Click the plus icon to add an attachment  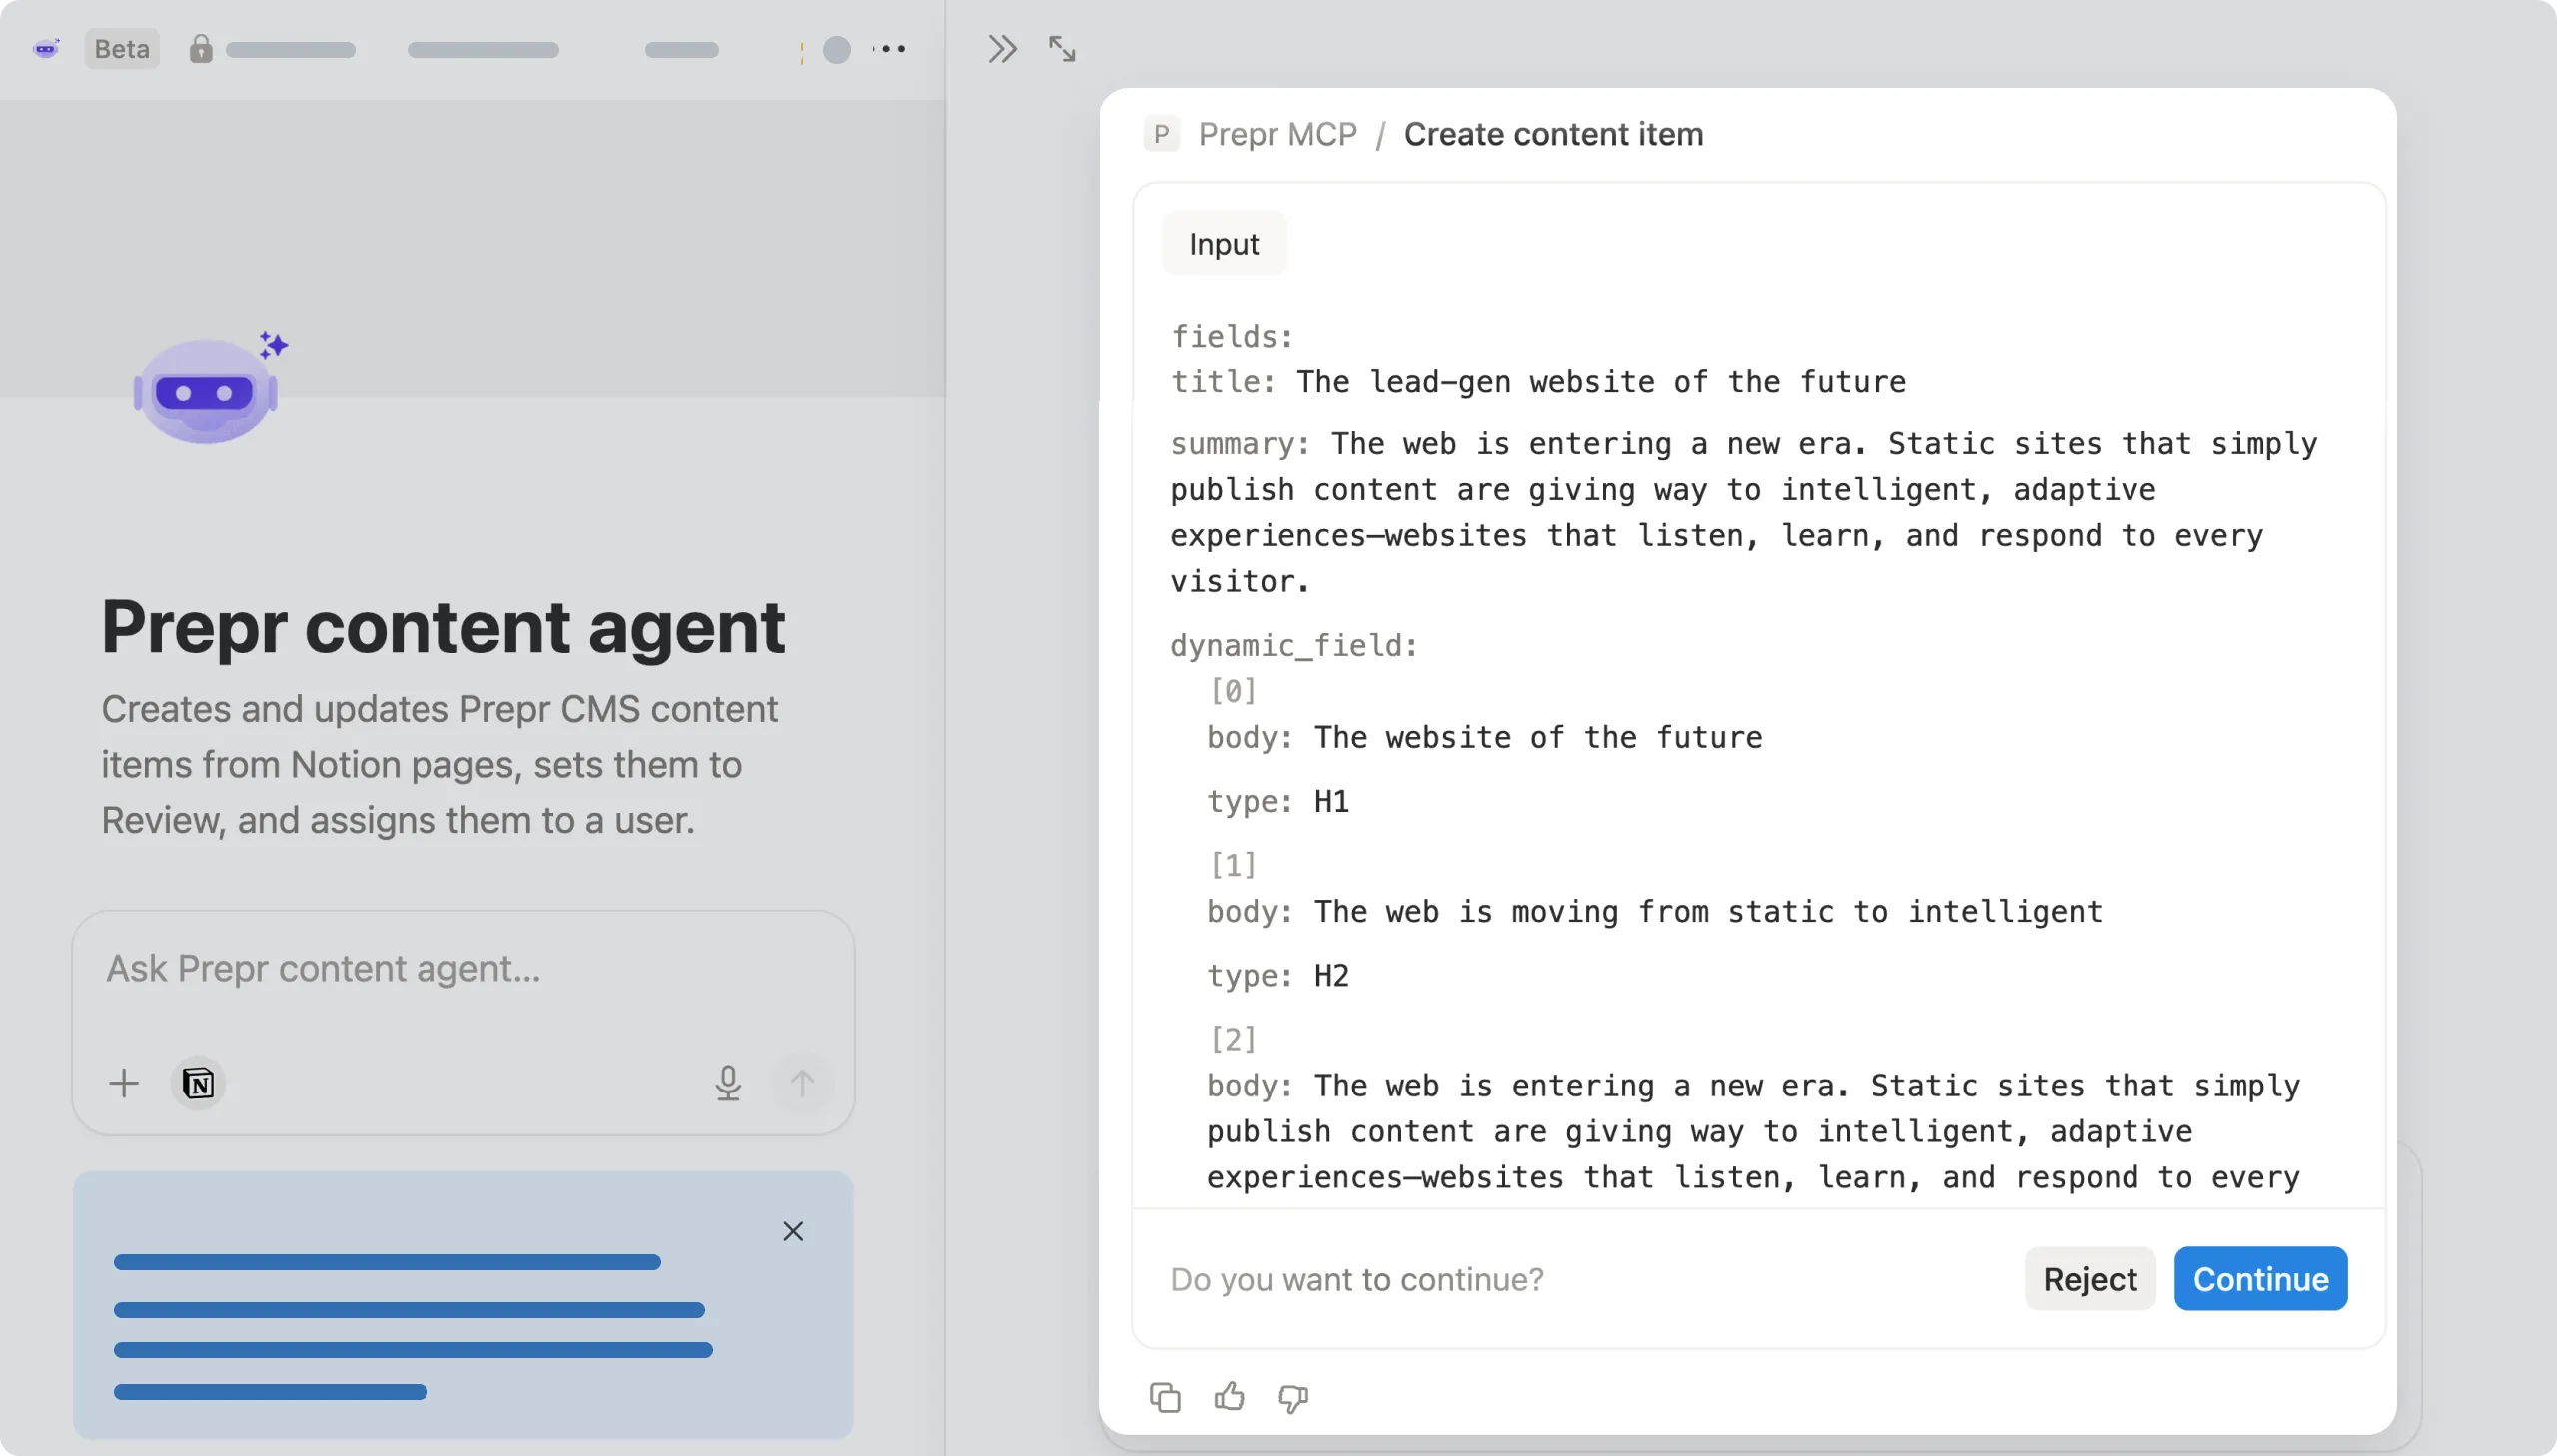click(x=124, y=1083)
